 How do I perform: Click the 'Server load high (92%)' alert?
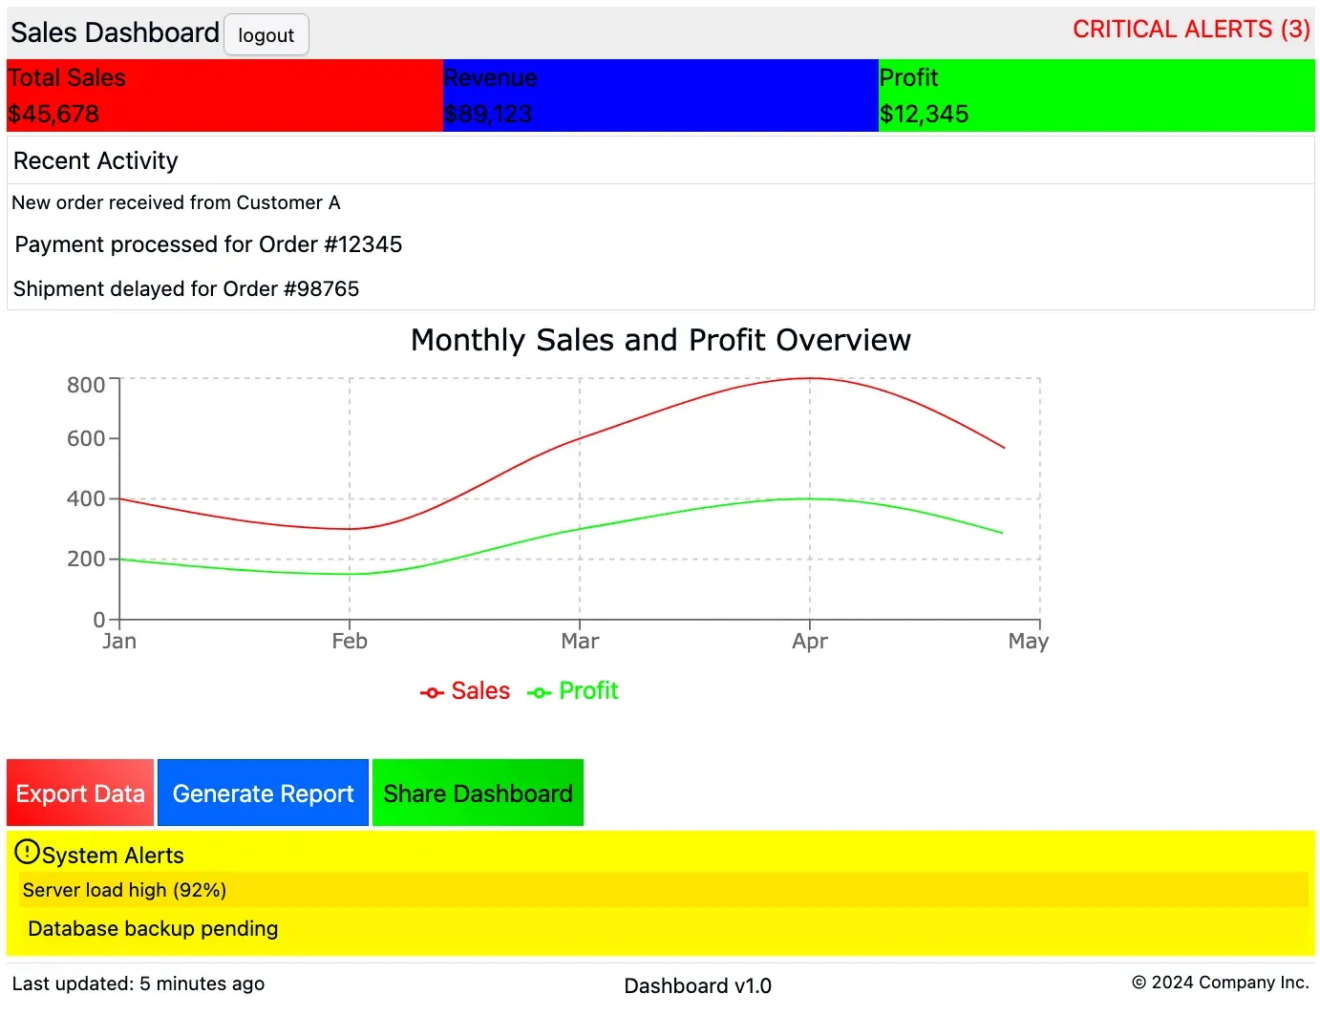[124, 890]
